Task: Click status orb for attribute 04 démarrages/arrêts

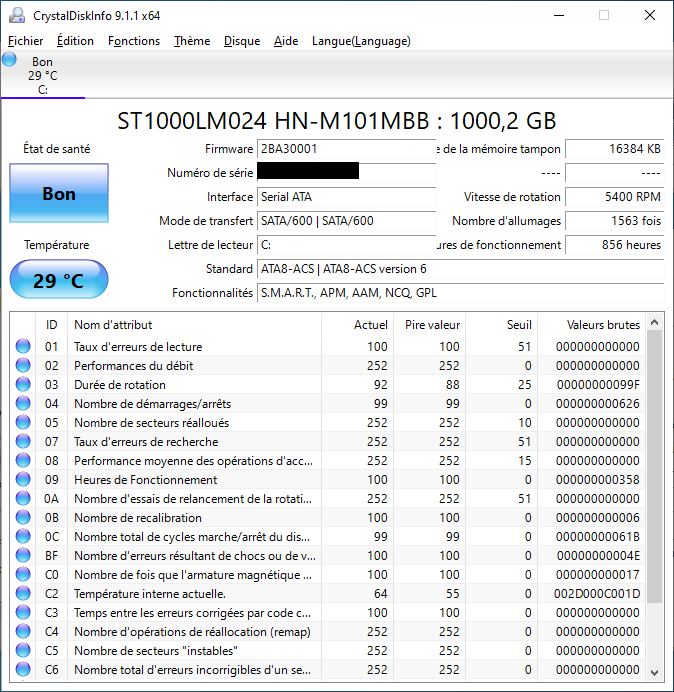Action: point(23,403)
